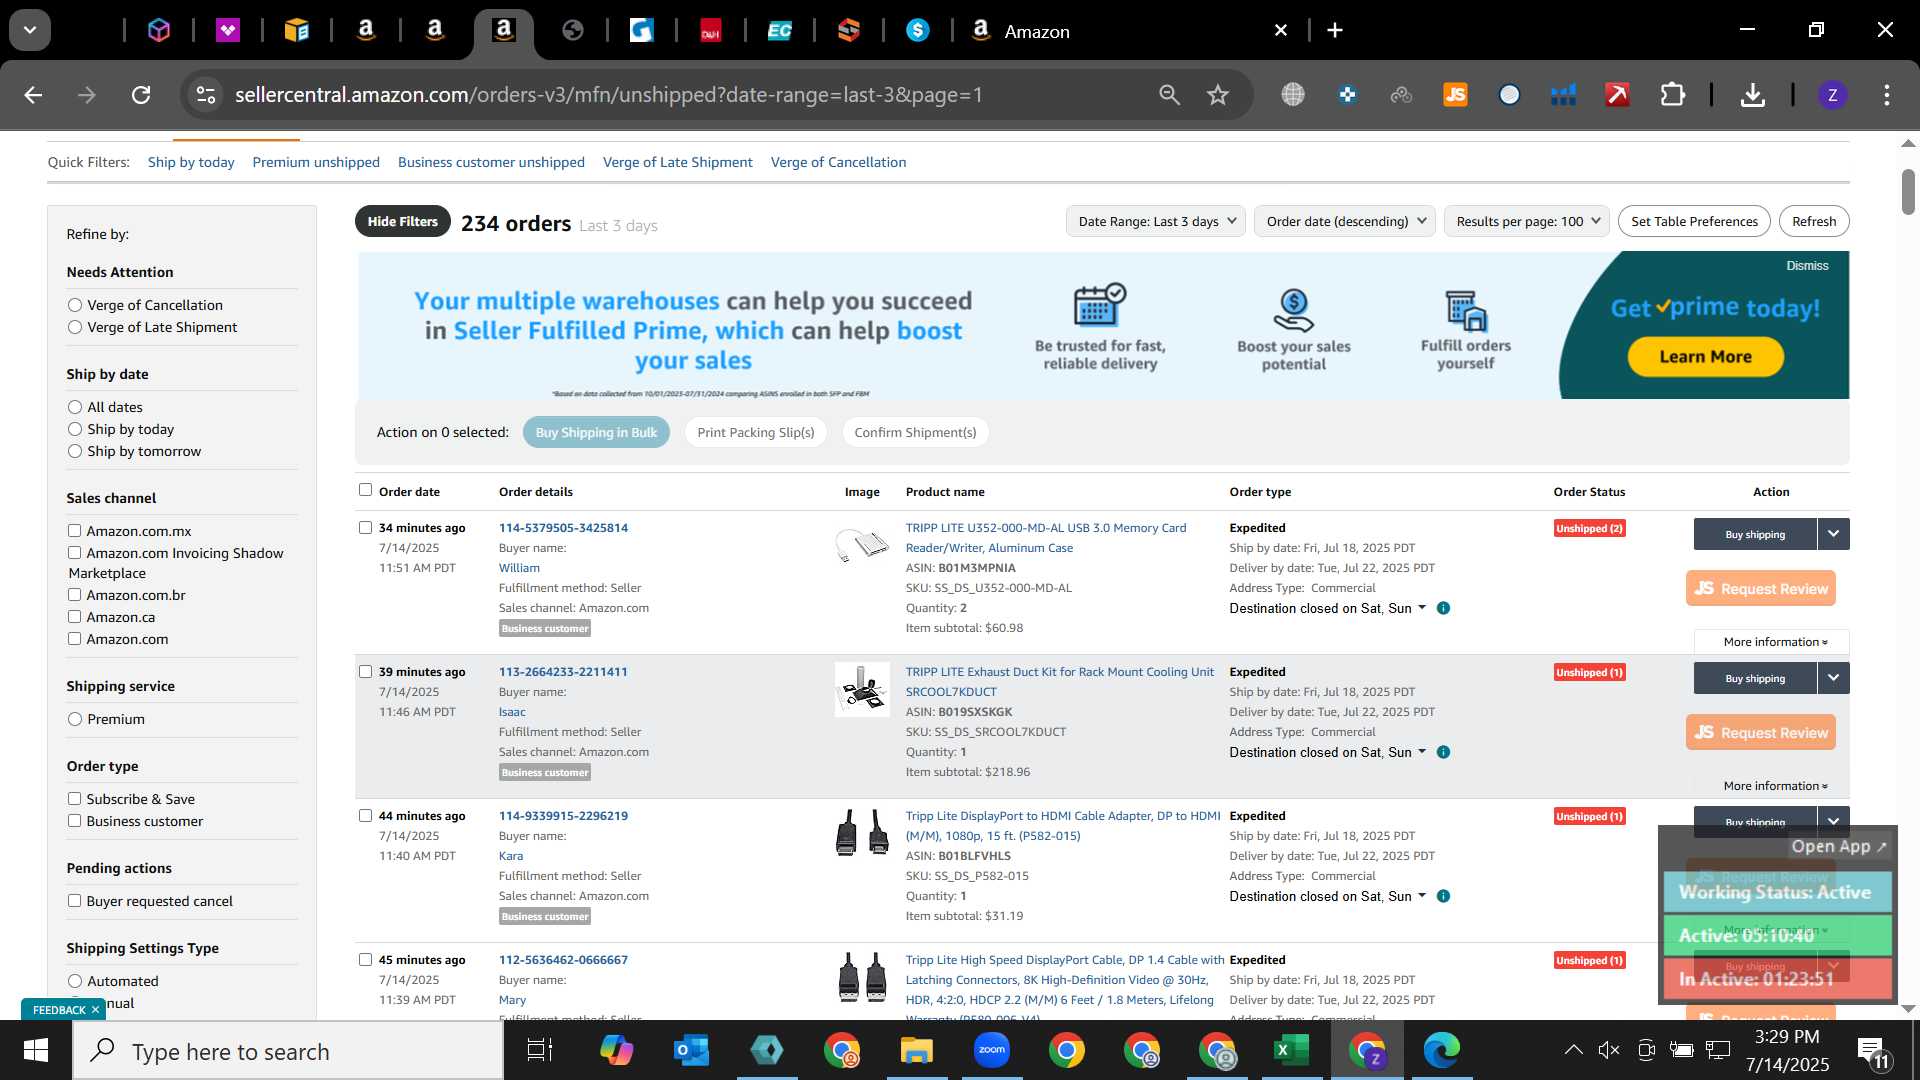Image resolution: width=1920 pixels, height=1080 pixels.
Task: Apply Verge of Cancellation quick filter
Action: [x=838, y=162]
